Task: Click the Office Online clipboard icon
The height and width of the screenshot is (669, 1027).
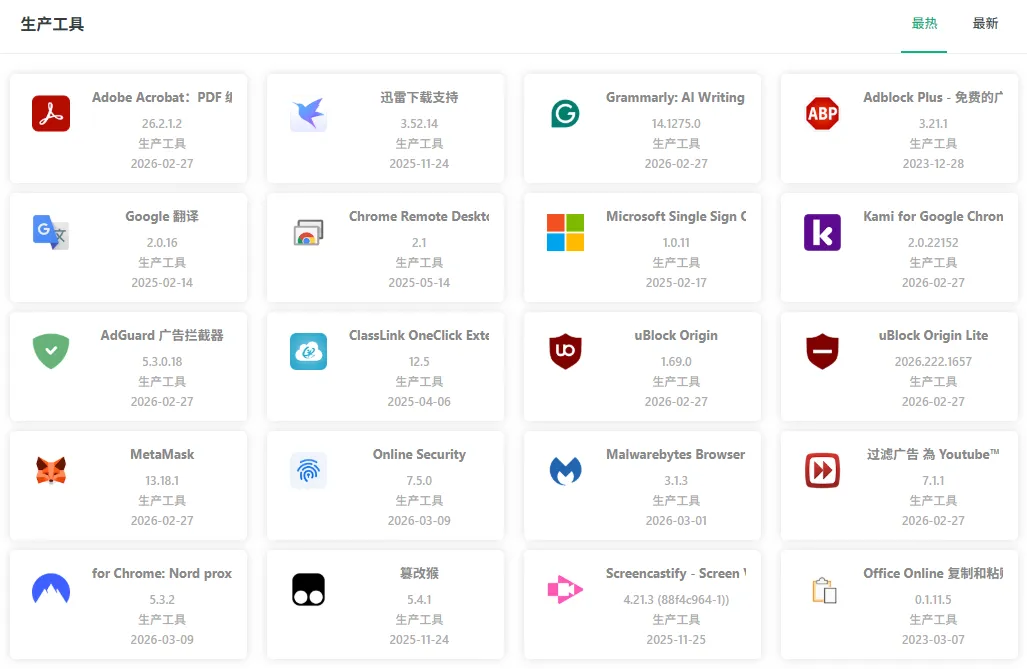Action: point(824,590)
